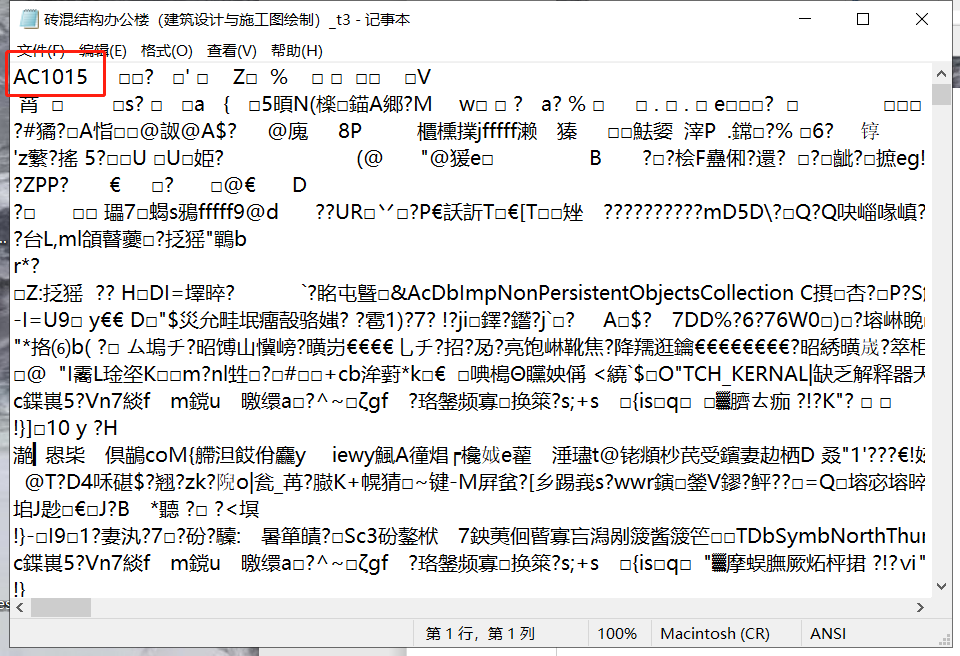The height and width of the screenshot is (656, 960).
Task: Click the horizontal scrollbar right arrow
Action: click(x=922, y=606)
